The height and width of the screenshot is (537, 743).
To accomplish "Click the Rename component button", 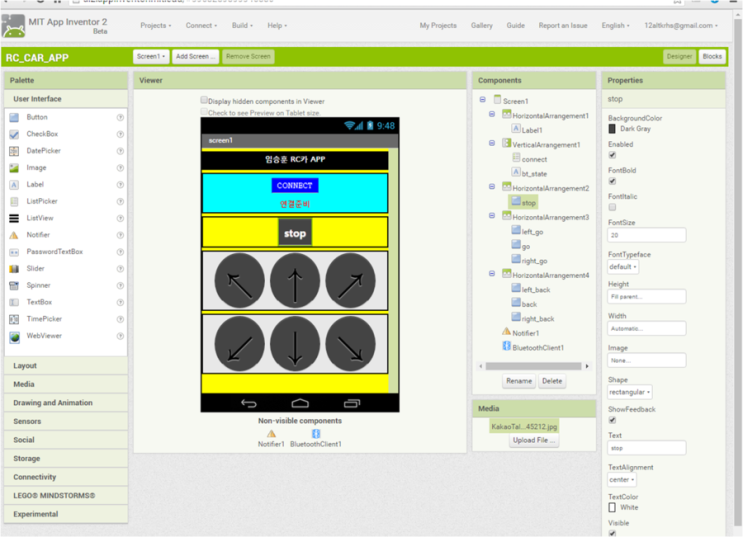I will point(519,381).
